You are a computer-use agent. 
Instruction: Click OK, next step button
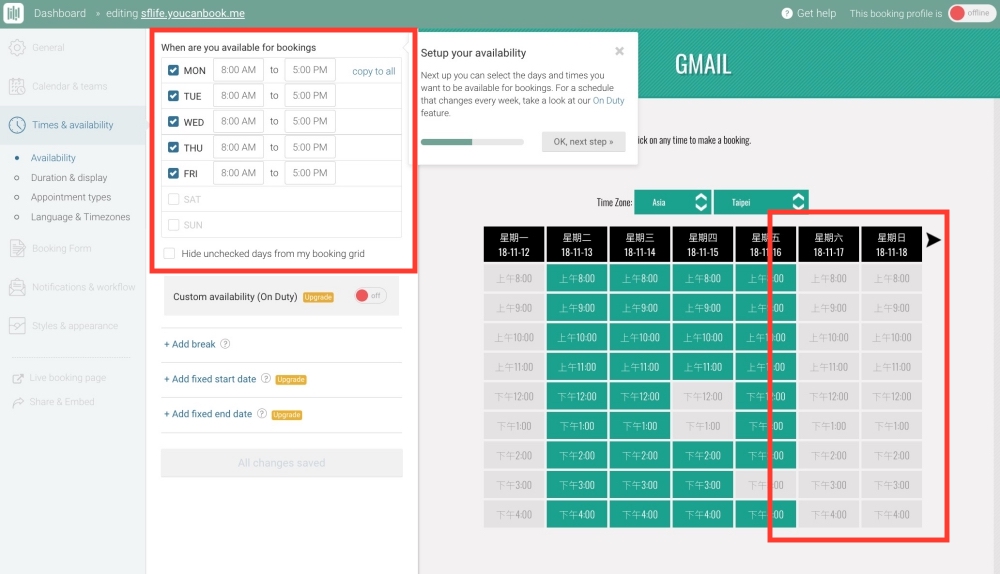coord(584,142)
